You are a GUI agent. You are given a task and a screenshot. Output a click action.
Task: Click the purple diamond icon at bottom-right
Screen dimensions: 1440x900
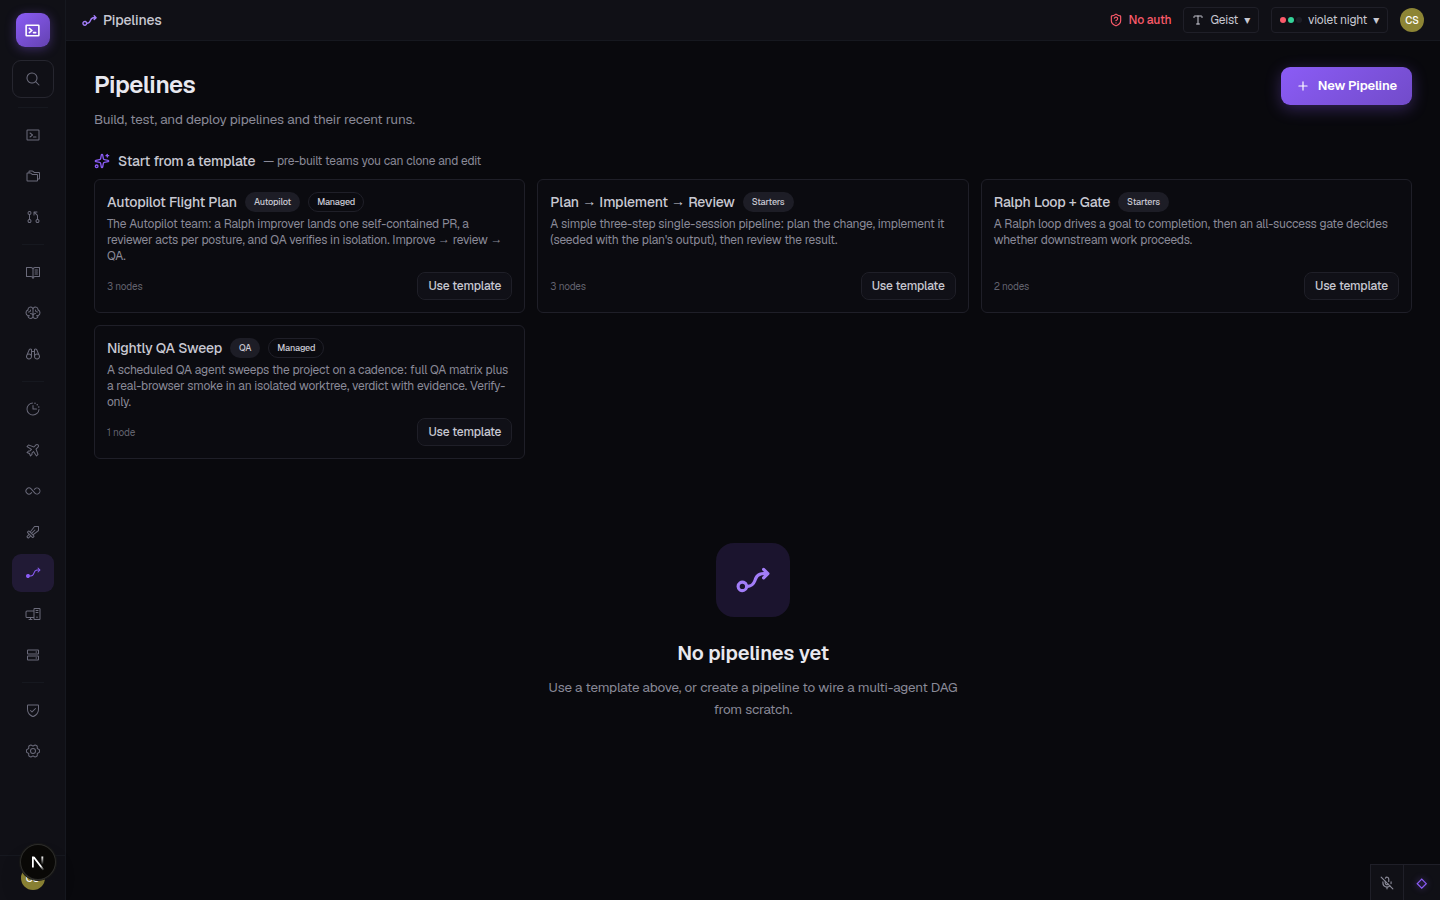pyautogui.click(x=1422, y=883)
